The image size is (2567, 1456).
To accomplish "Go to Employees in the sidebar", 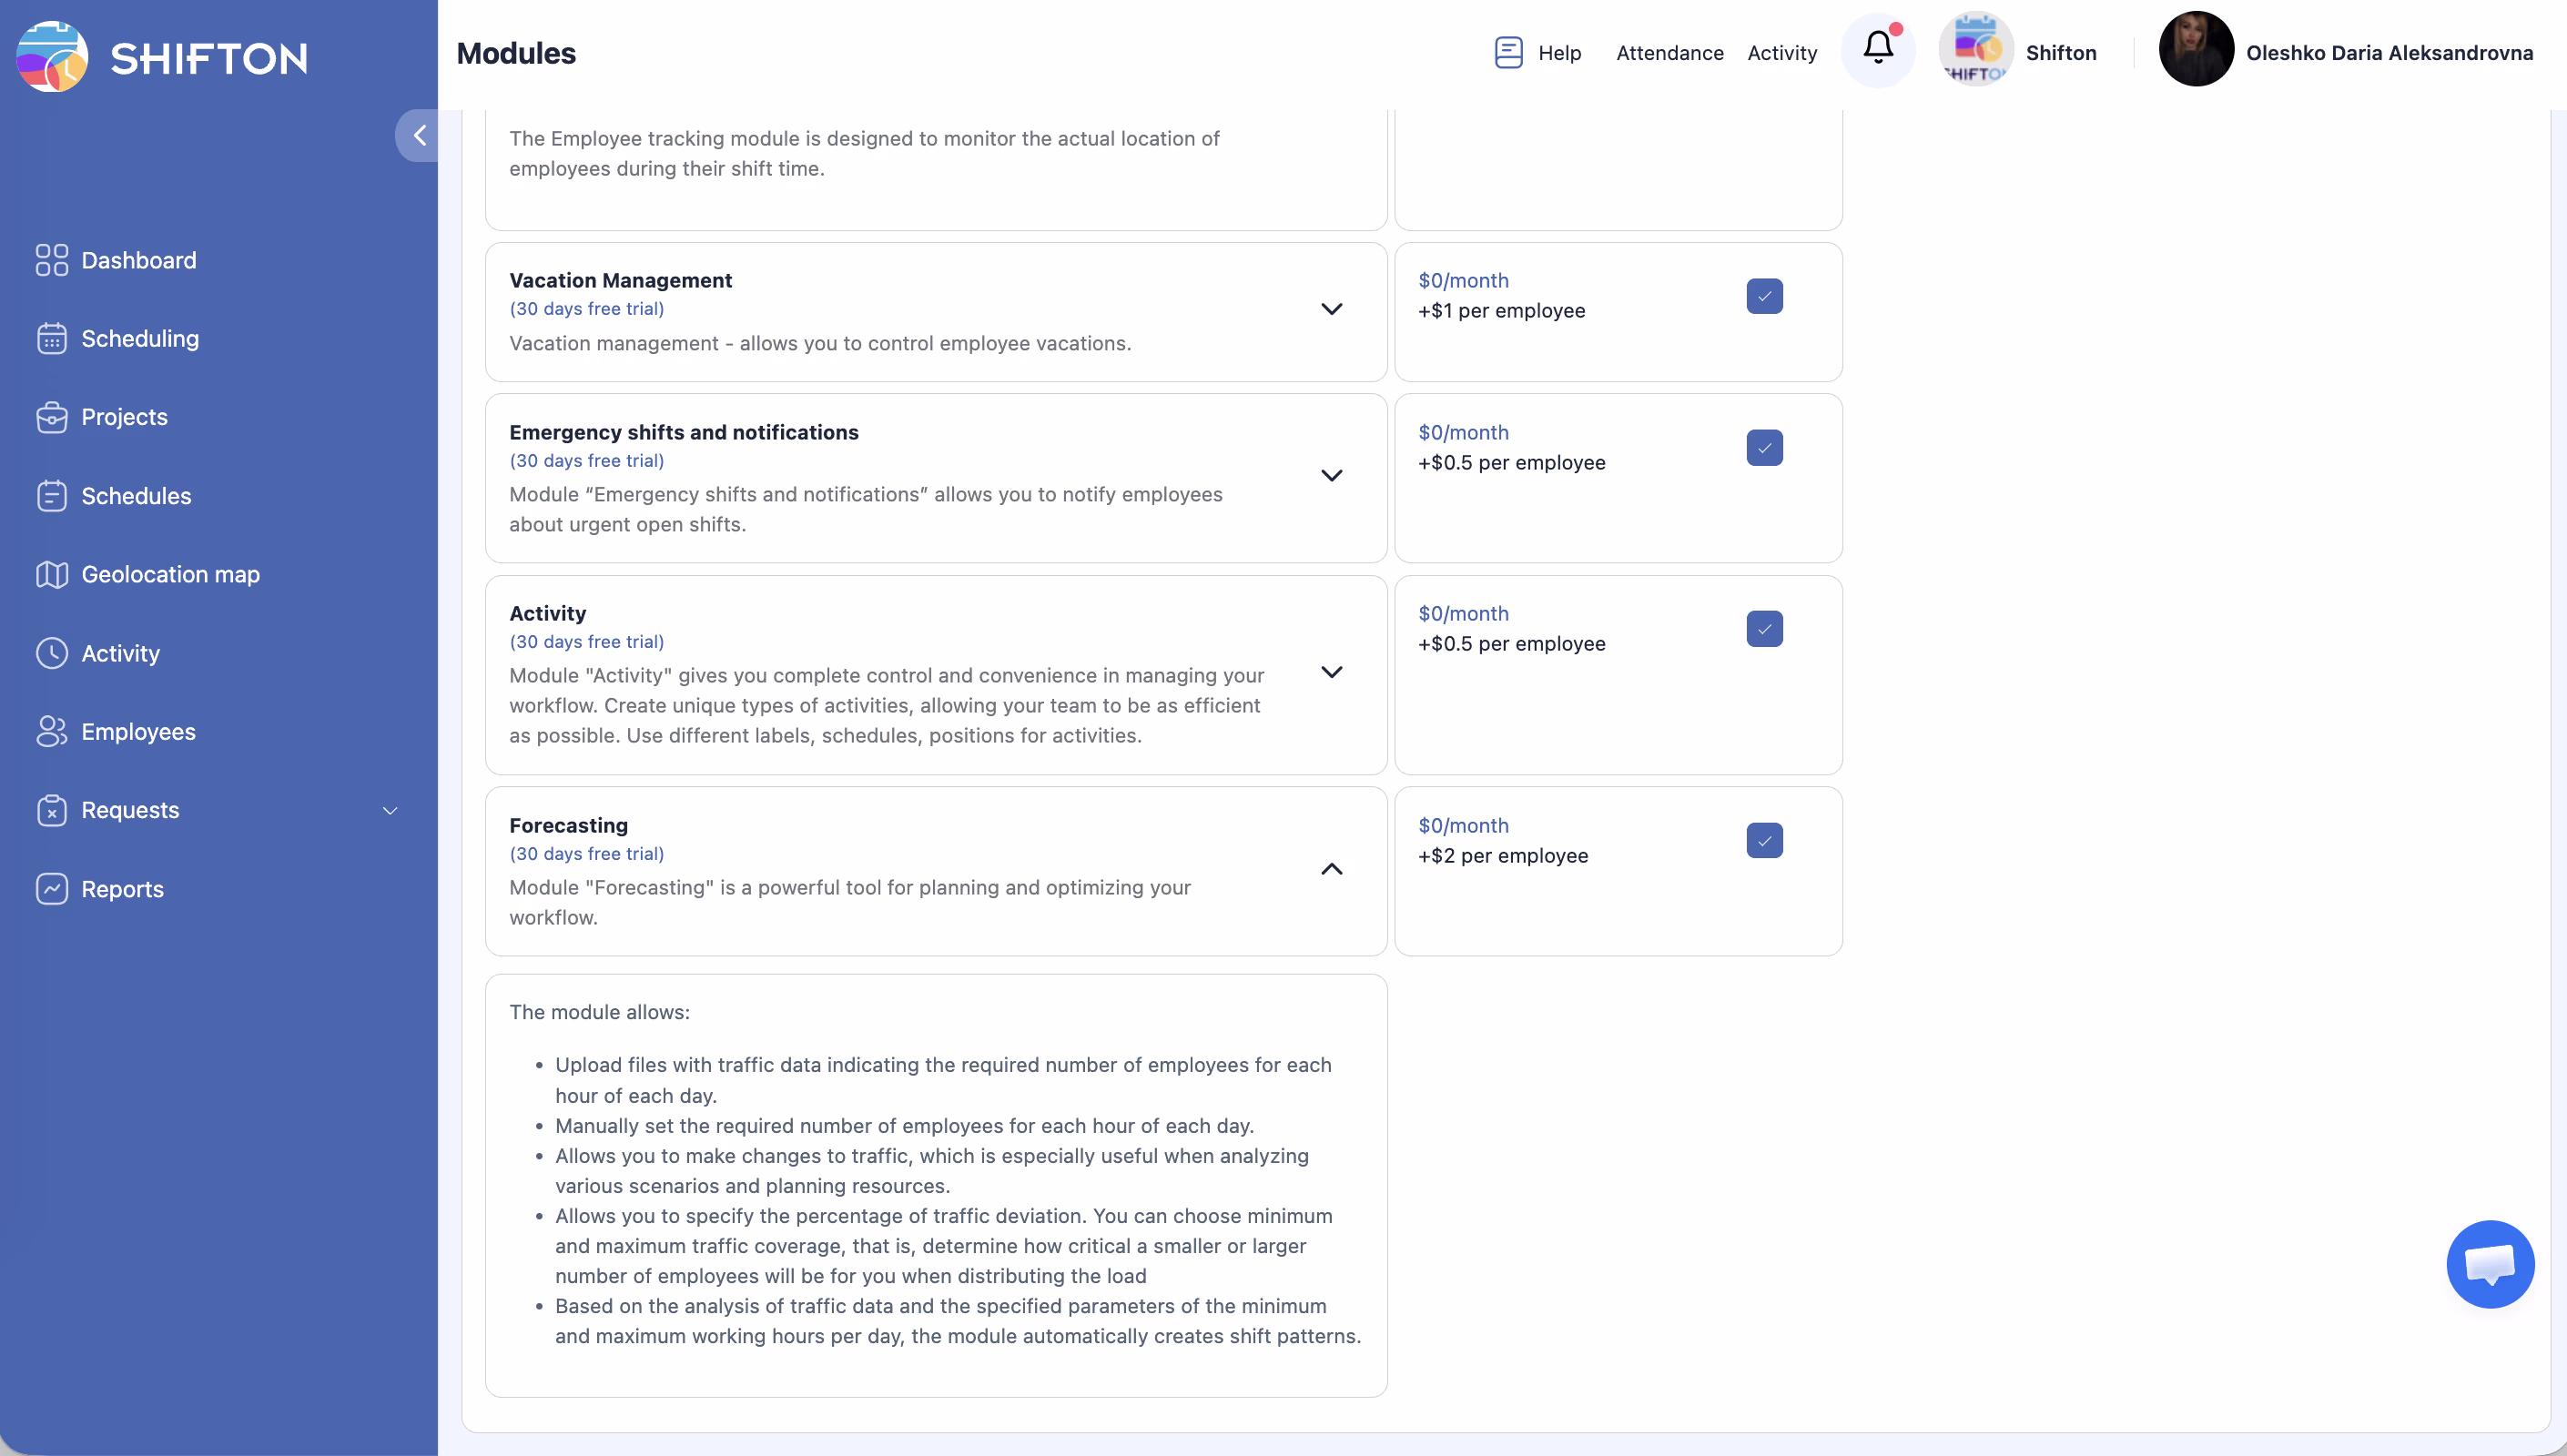I will [138, 732].
